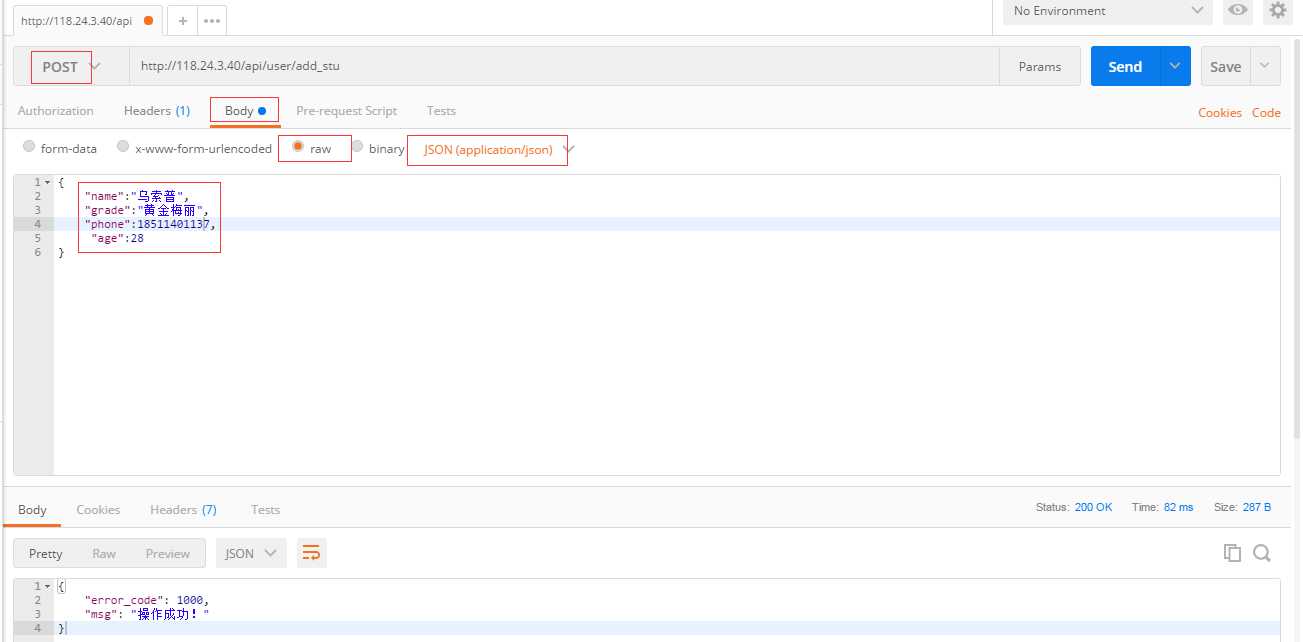The image size is (1303, 642).
Task: Switch to the response Tests tab
Action: point(265,510)
